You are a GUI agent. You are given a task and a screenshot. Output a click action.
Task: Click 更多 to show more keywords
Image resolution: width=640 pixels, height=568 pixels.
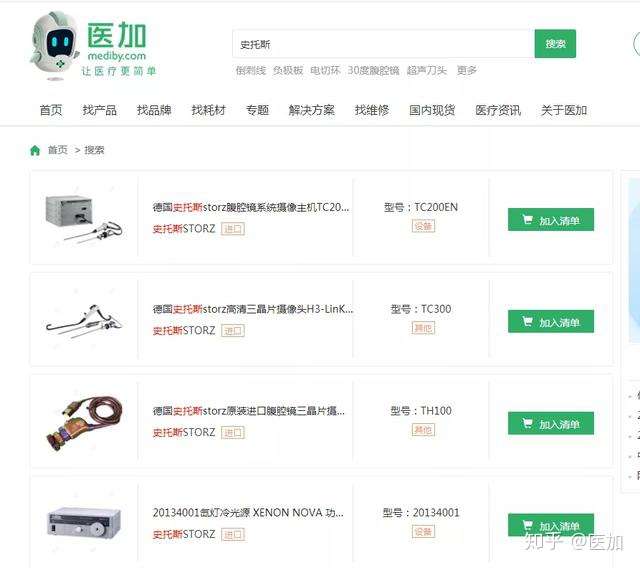pos(467,71)
